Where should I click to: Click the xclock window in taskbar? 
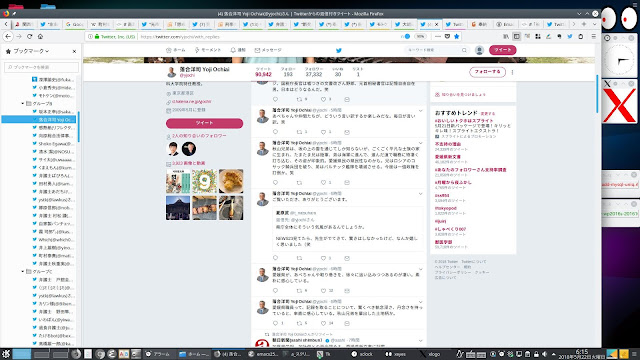click(x=362, y=354)
